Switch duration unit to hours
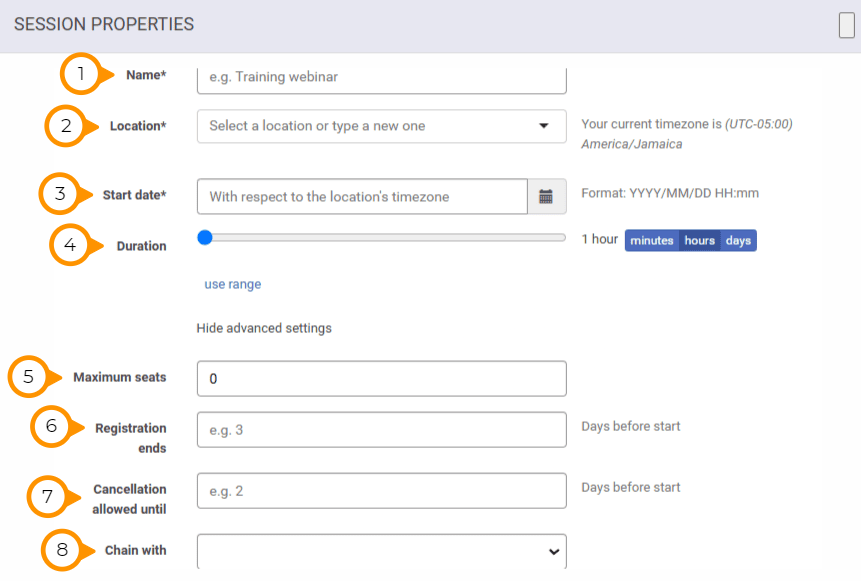This screenshot has width=861, height=581. pyautogui.click(x=700, y=241)
